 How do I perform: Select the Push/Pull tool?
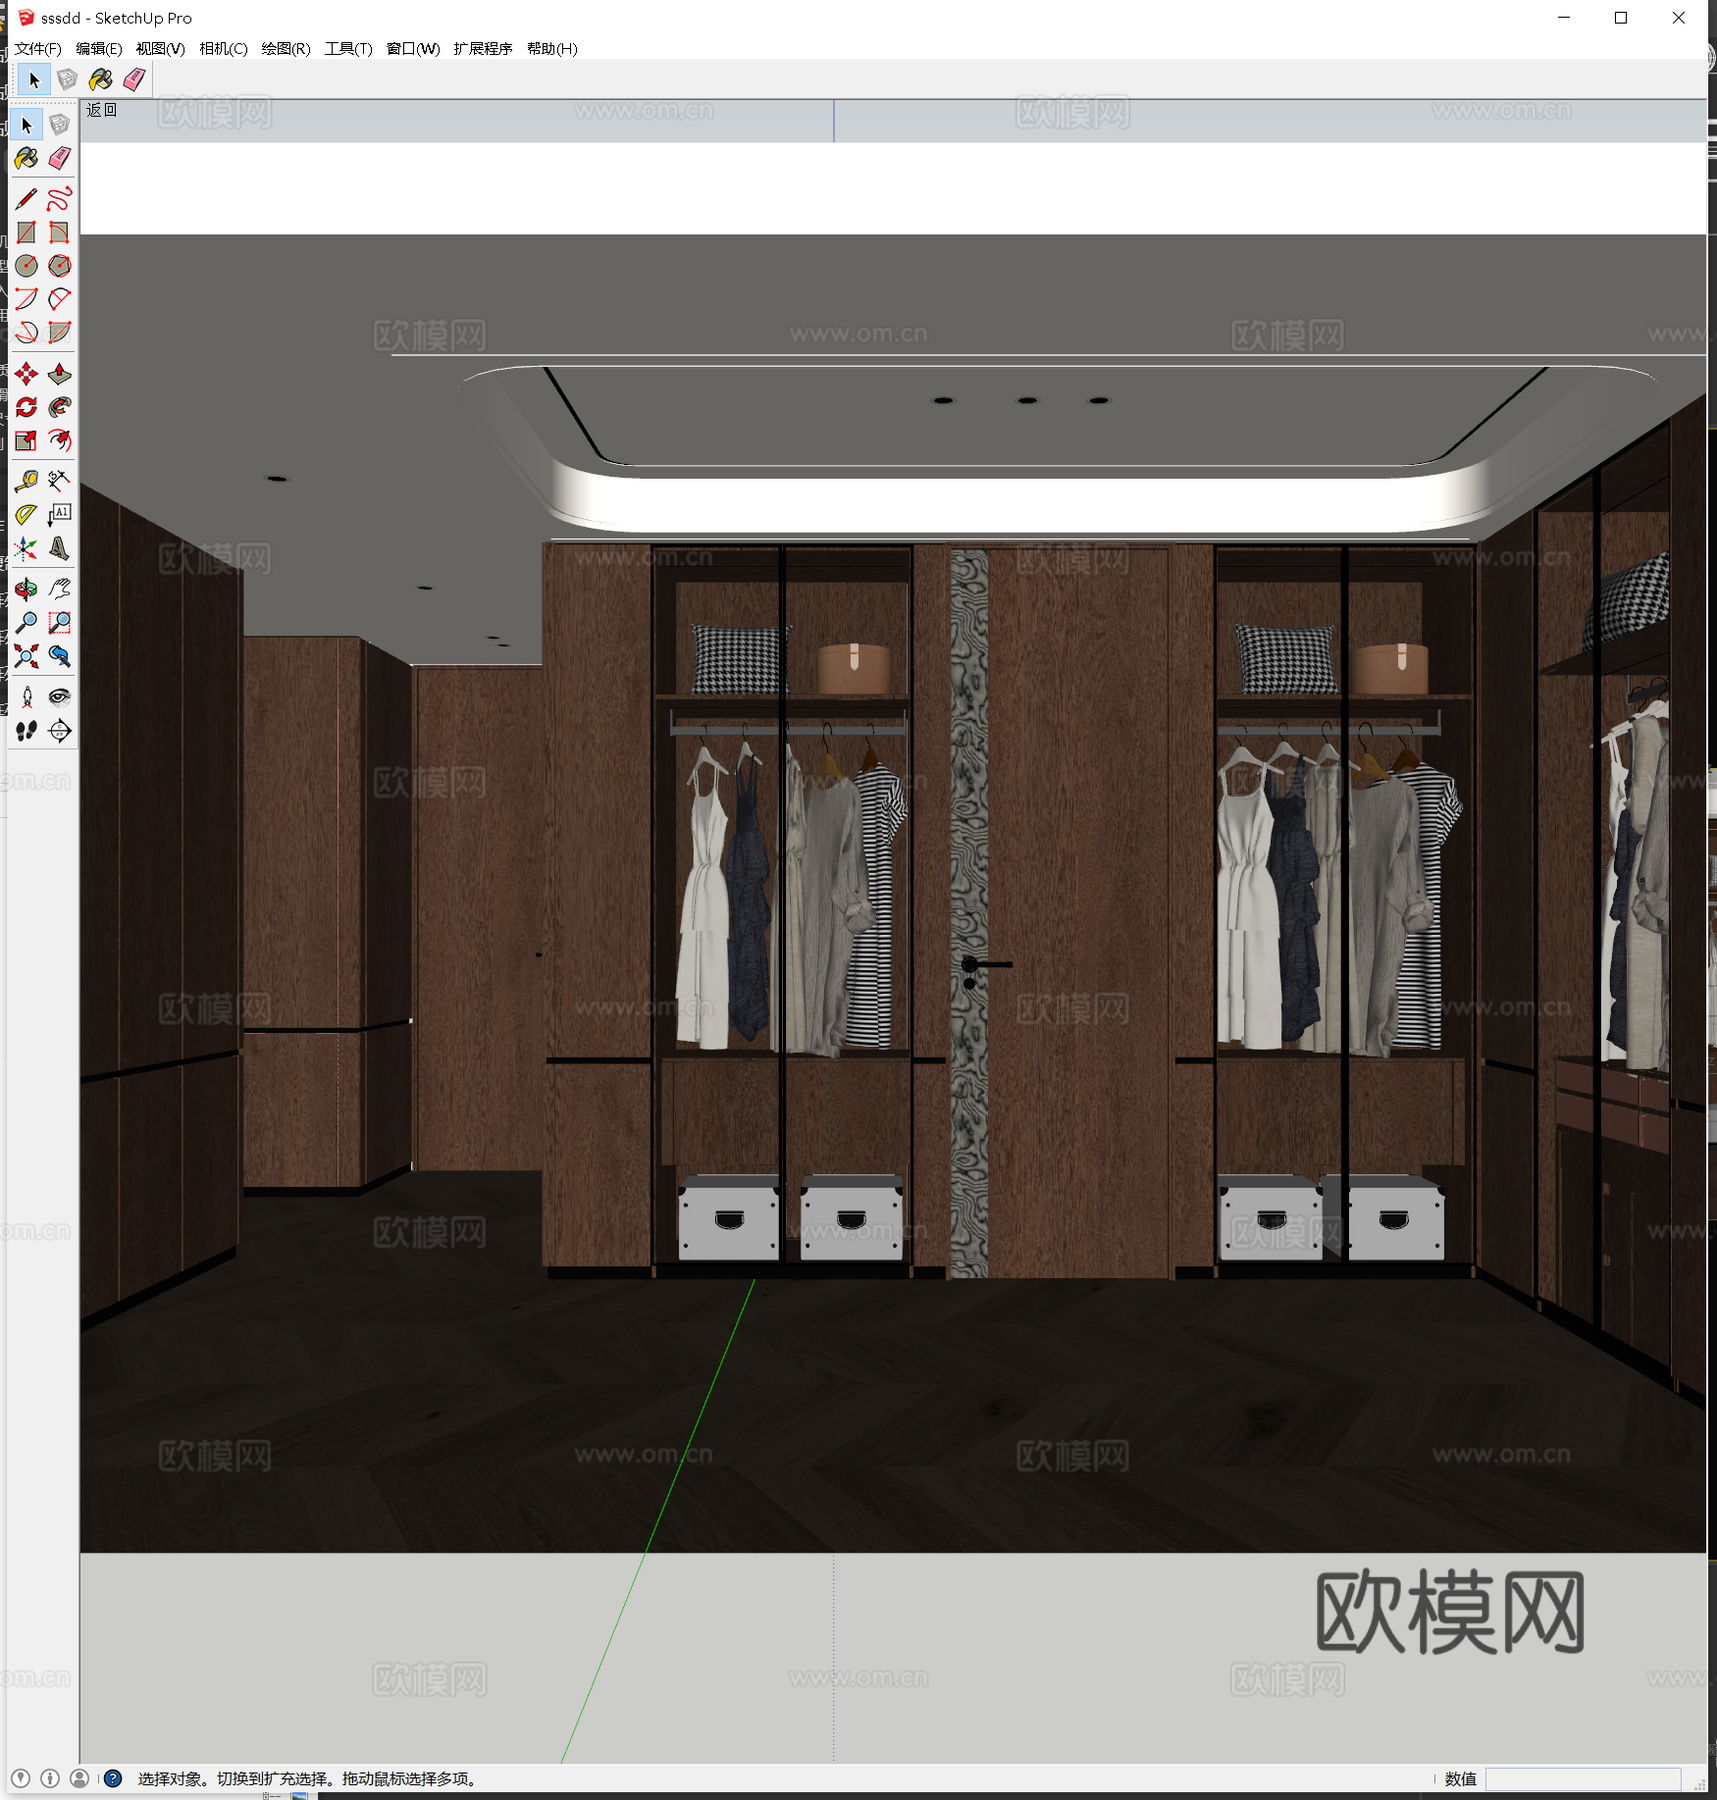[60, 374]
